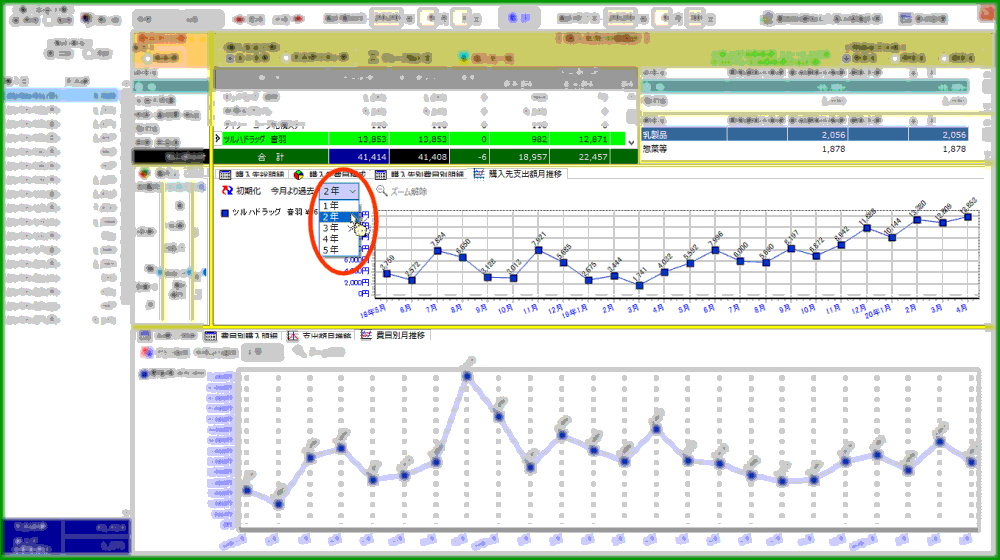This screenshot has height=560, width=1000.
Task: Click the 4,022 data point on the chart
Action: pos(665,272)
